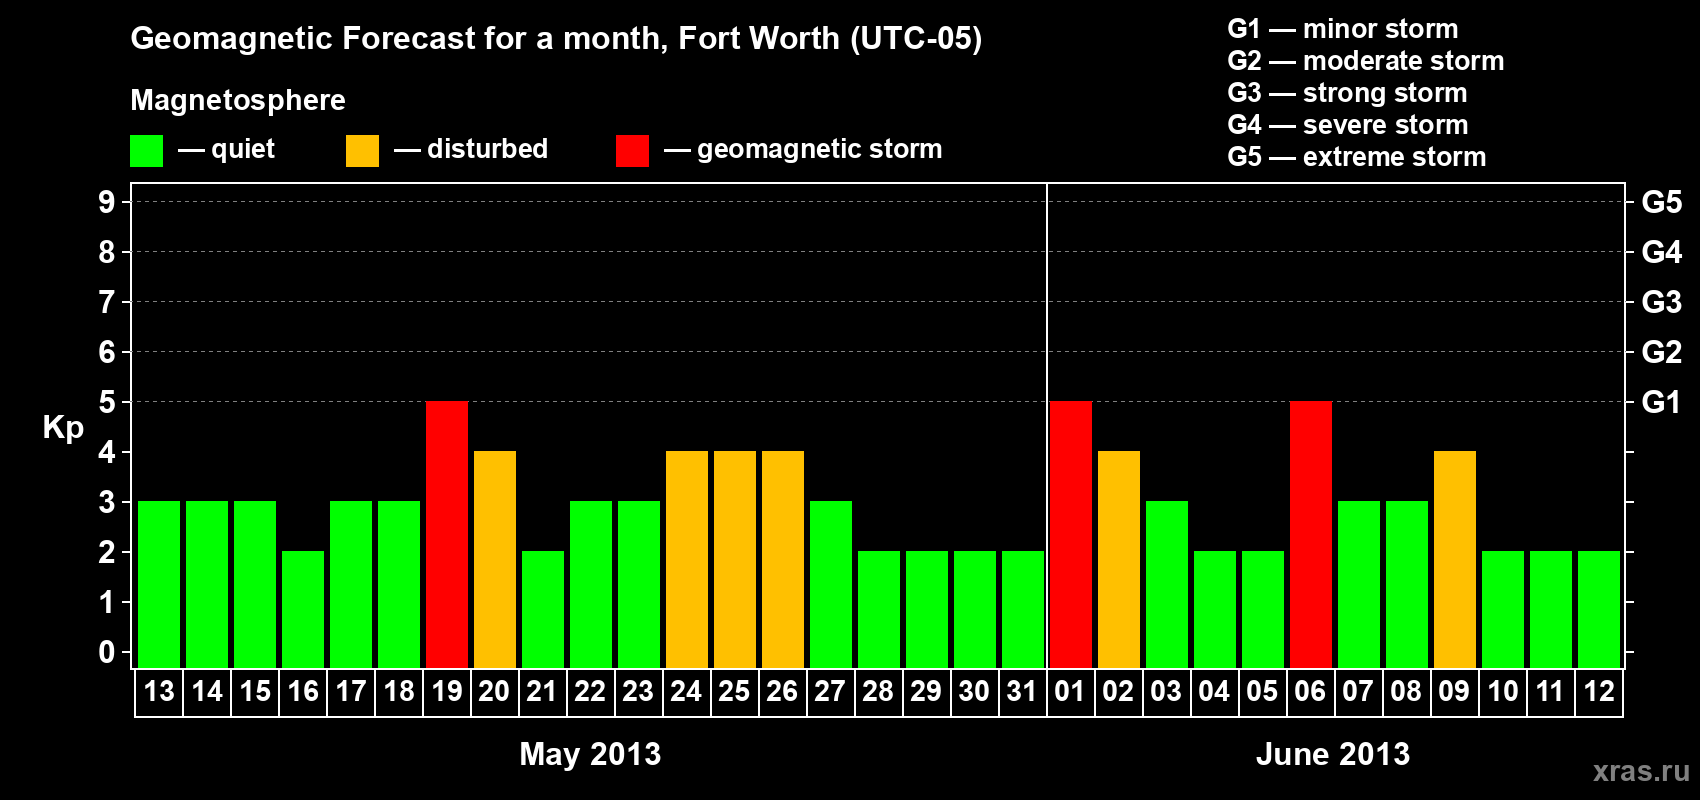Image resolution: width=1700 pixels, height=800 pixels.
Task: Click the orange disturbed legend swatch
Action: (x=362, y=151)
